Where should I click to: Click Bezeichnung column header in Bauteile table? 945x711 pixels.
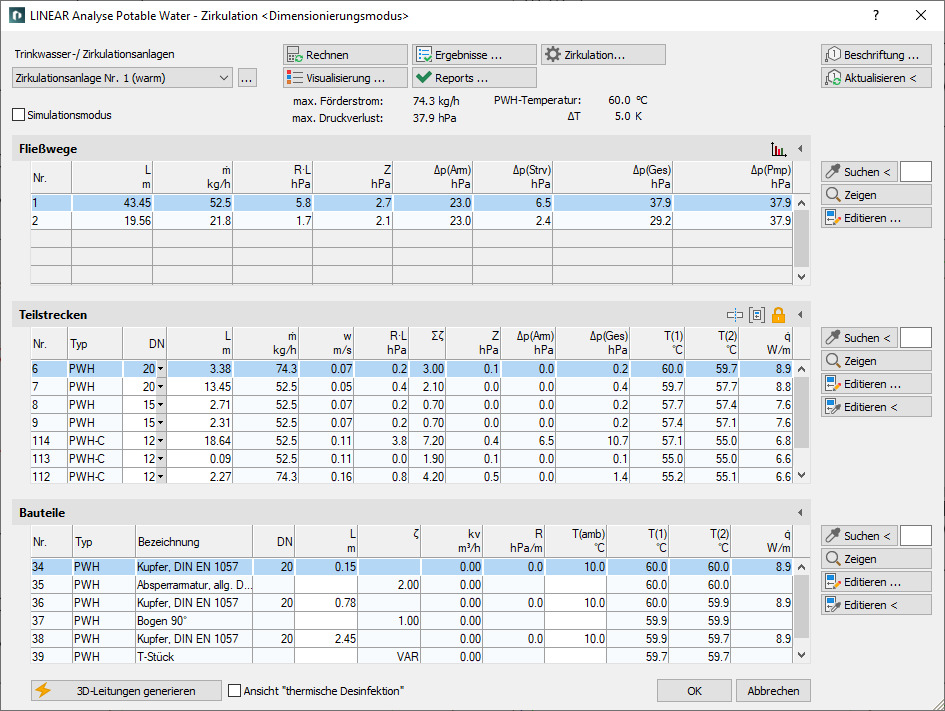click(x=194, y=541)
